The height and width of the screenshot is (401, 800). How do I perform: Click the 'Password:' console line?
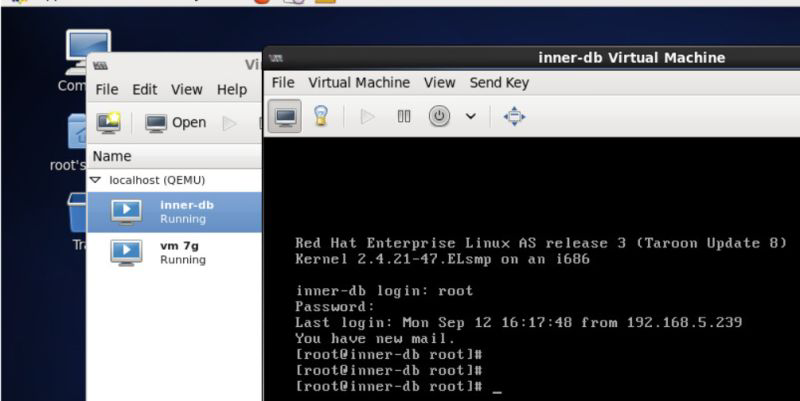[335, 307]
